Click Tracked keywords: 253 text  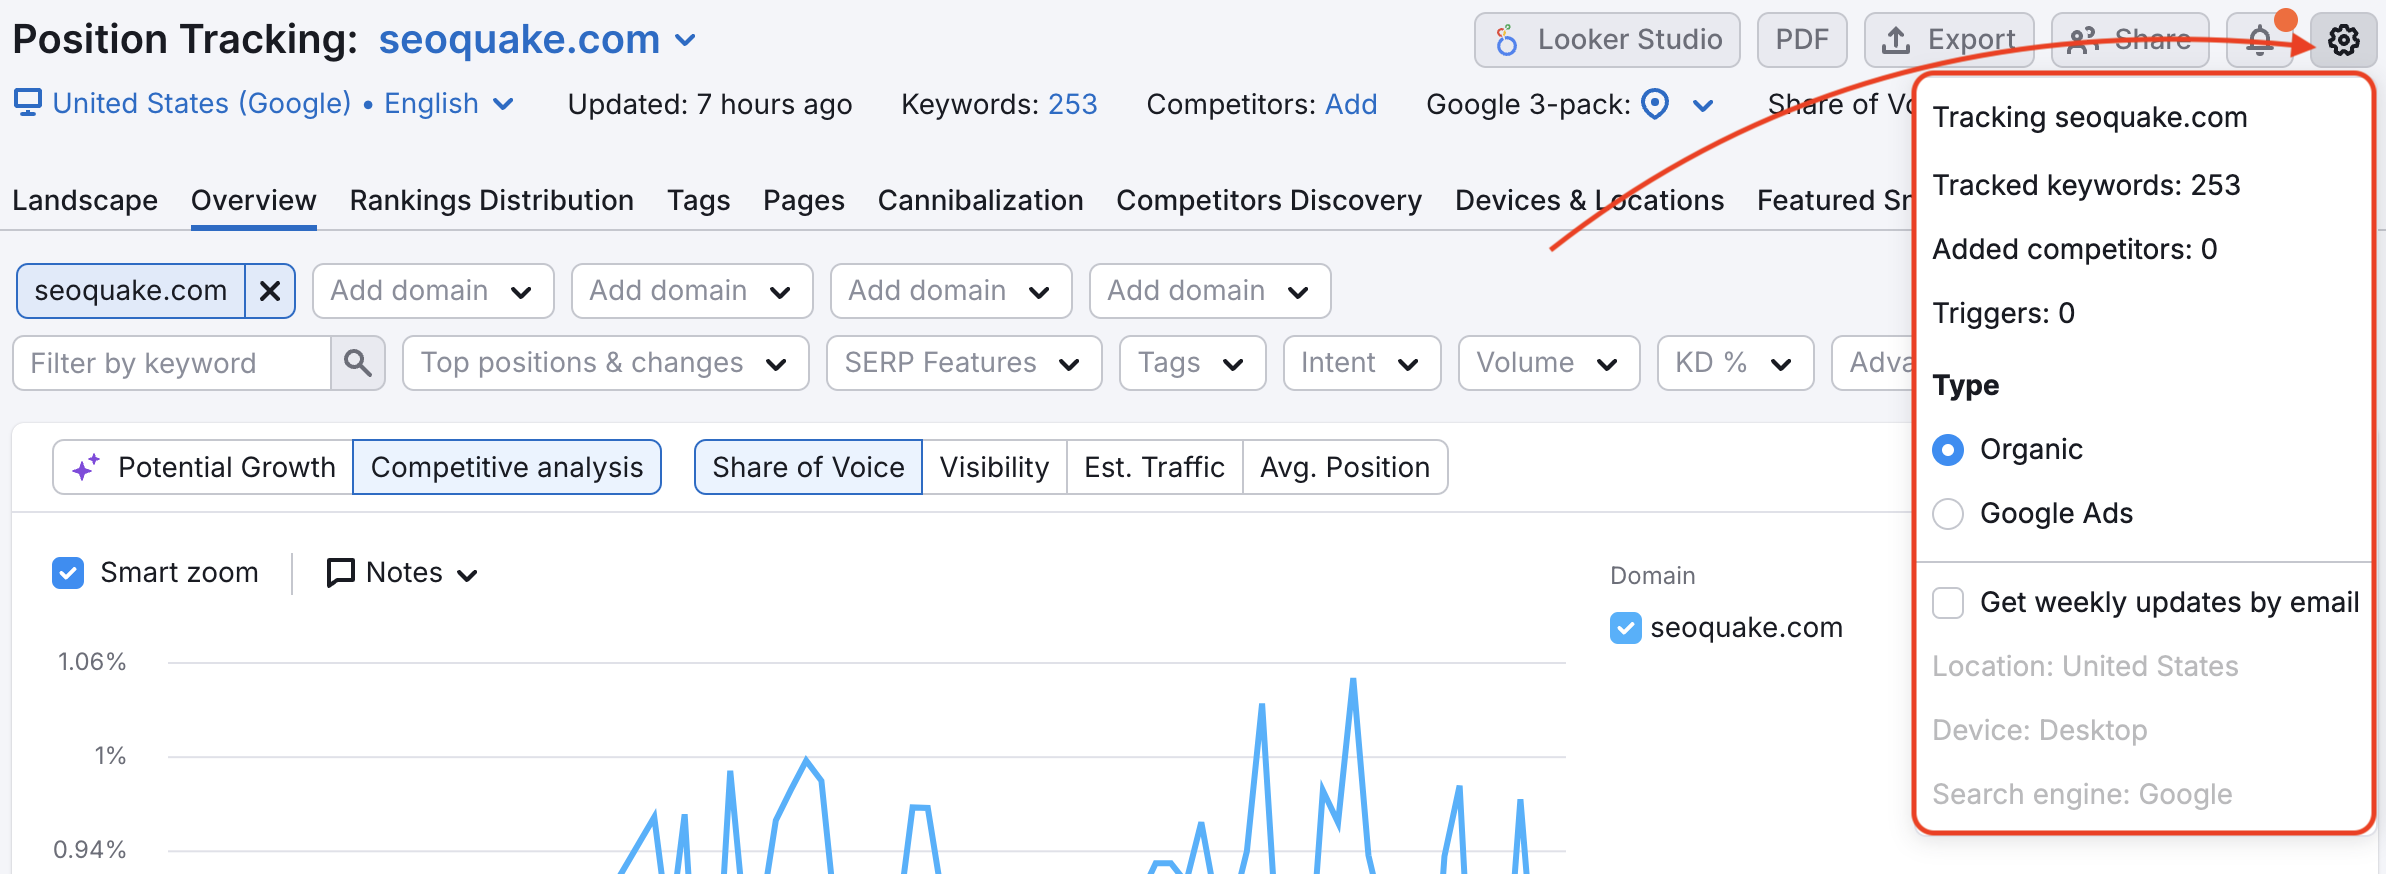[x=2086, y=185]
